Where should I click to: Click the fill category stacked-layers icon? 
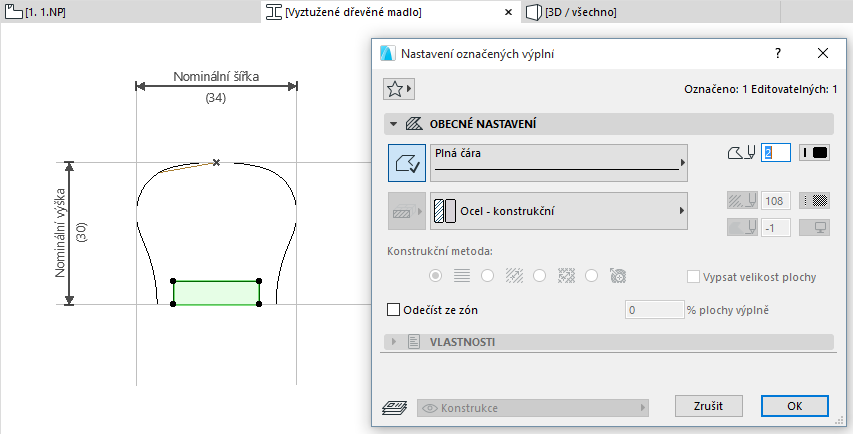[406, 211]
